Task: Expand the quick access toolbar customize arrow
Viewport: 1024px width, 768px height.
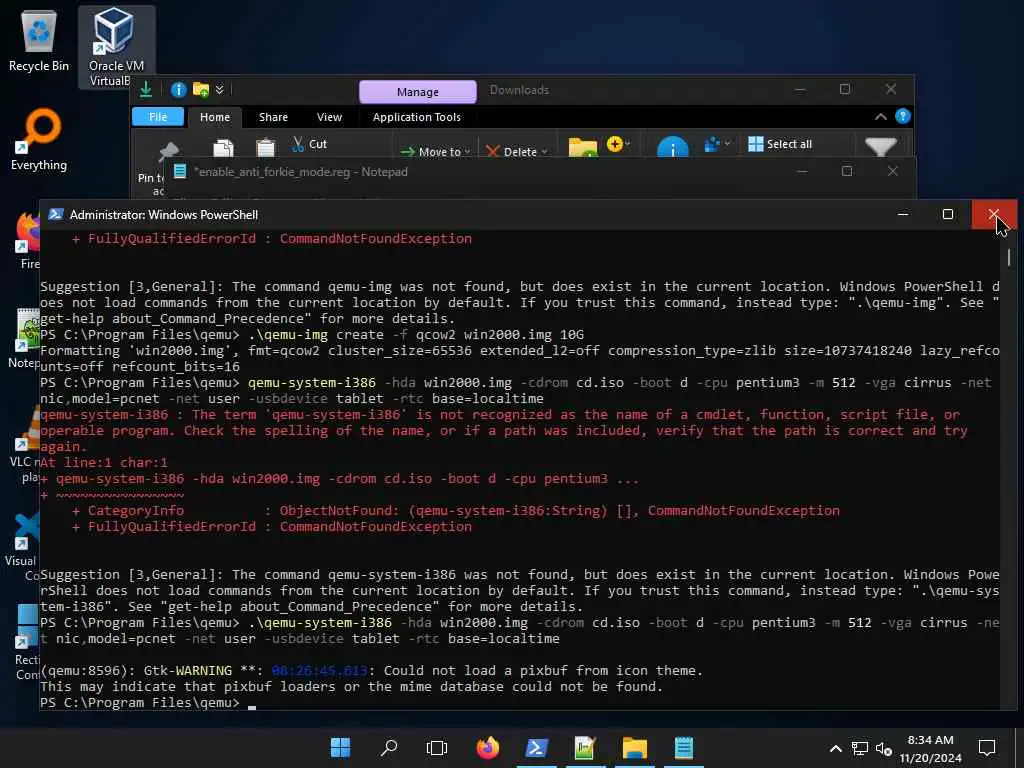Action: tap(219, 89)
